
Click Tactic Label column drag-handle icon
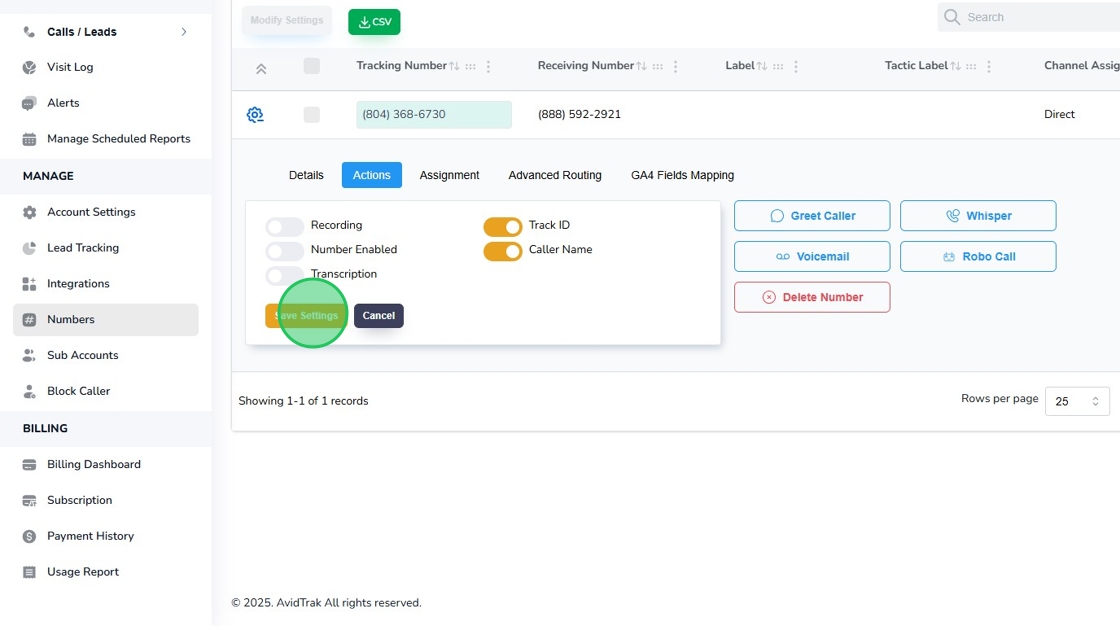coord(971,66)
